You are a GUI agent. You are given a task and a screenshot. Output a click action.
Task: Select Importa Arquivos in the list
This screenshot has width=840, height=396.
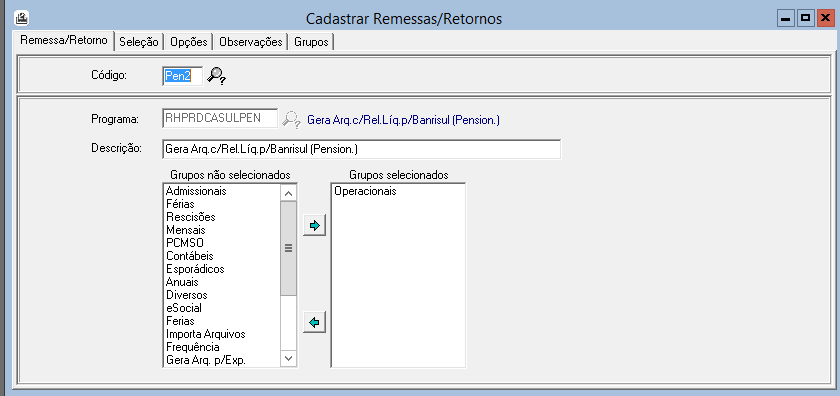pos(206,334)
